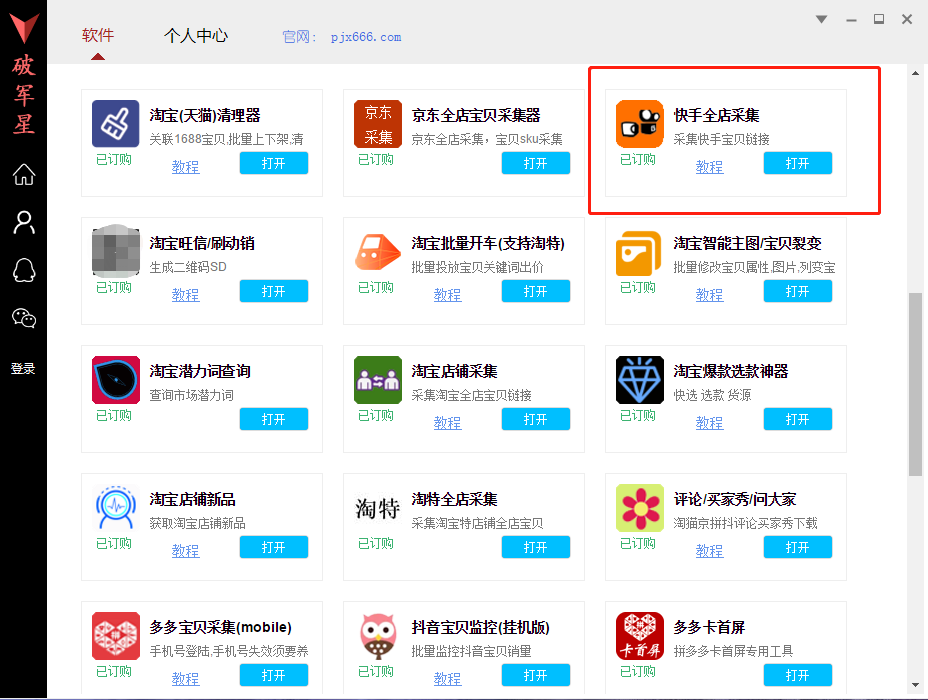Click the 淘宝潜力词查询 title text

coord(200,372)
